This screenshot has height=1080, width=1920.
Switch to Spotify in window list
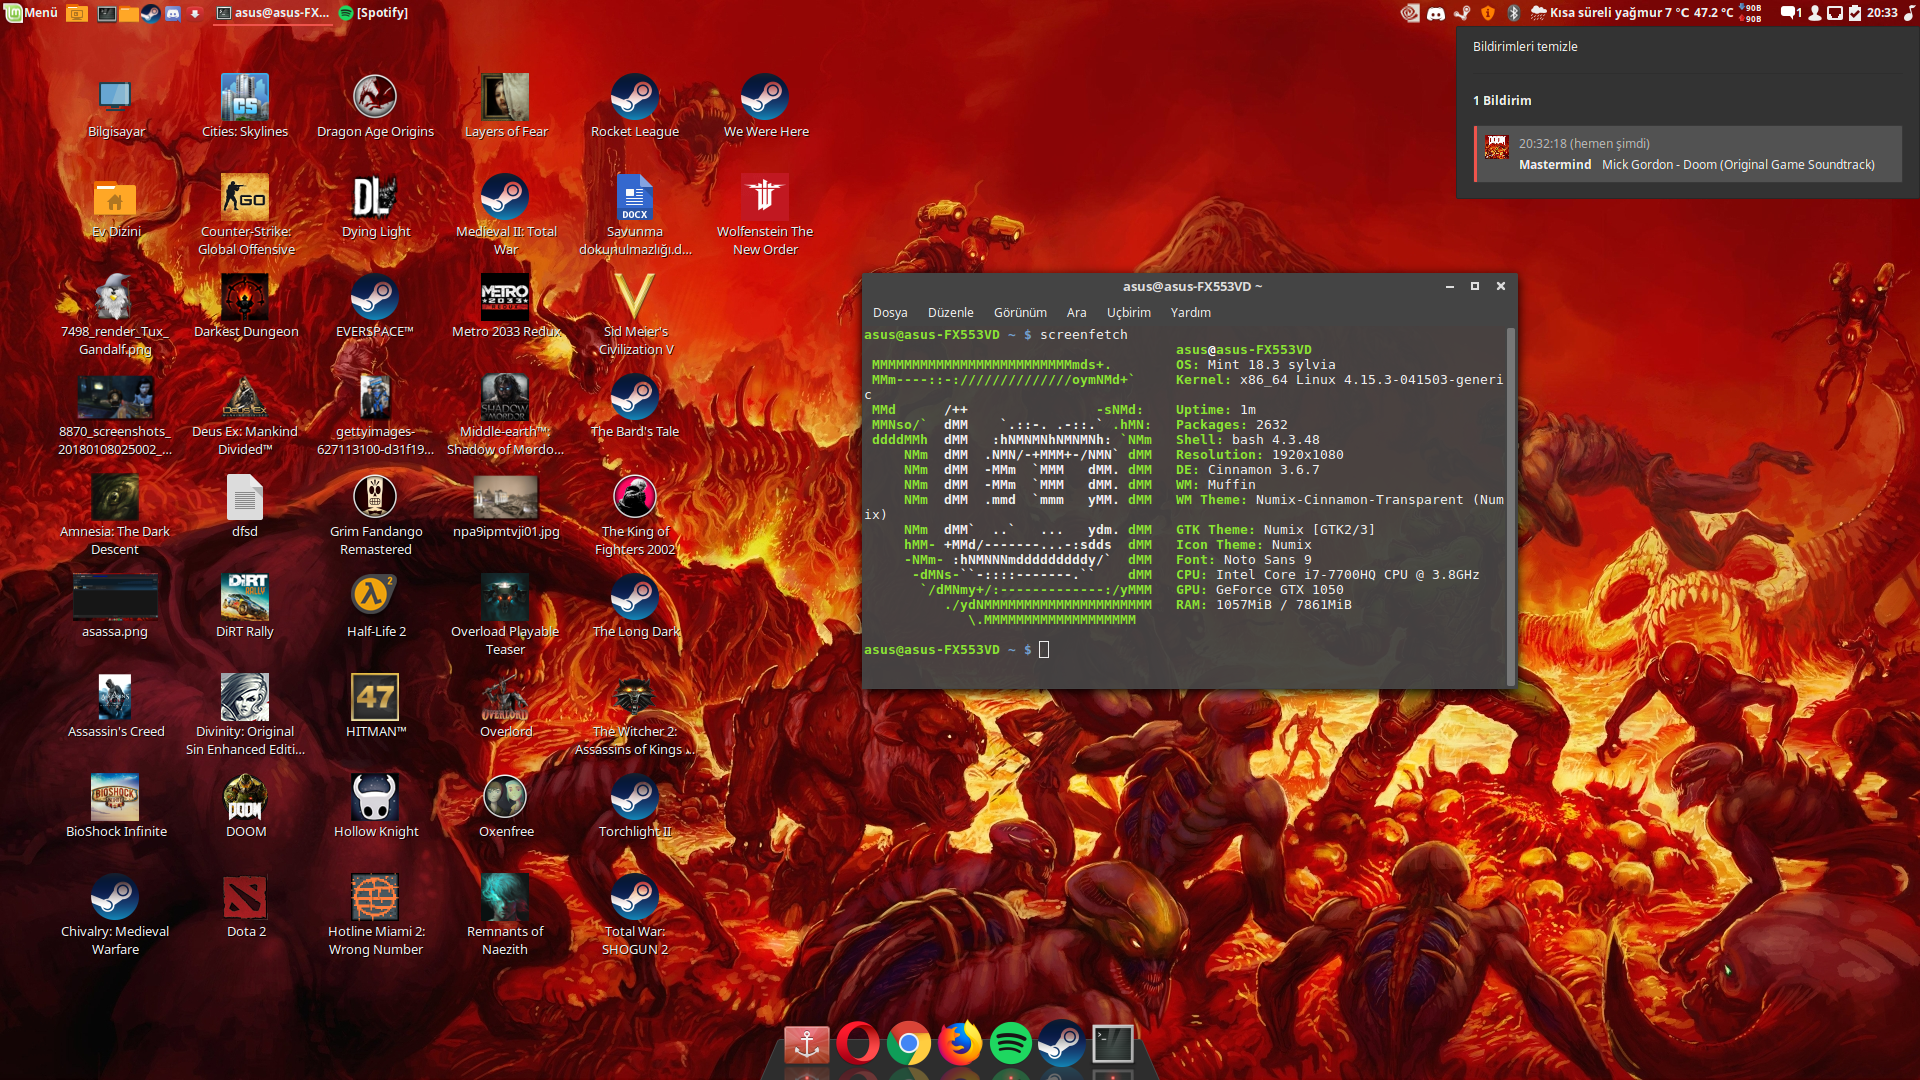click(x=374, y=13)
